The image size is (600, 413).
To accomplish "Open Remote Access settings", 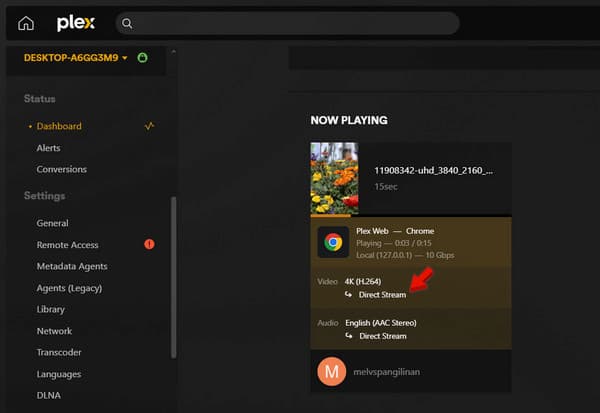I will [x=67, y=245].
